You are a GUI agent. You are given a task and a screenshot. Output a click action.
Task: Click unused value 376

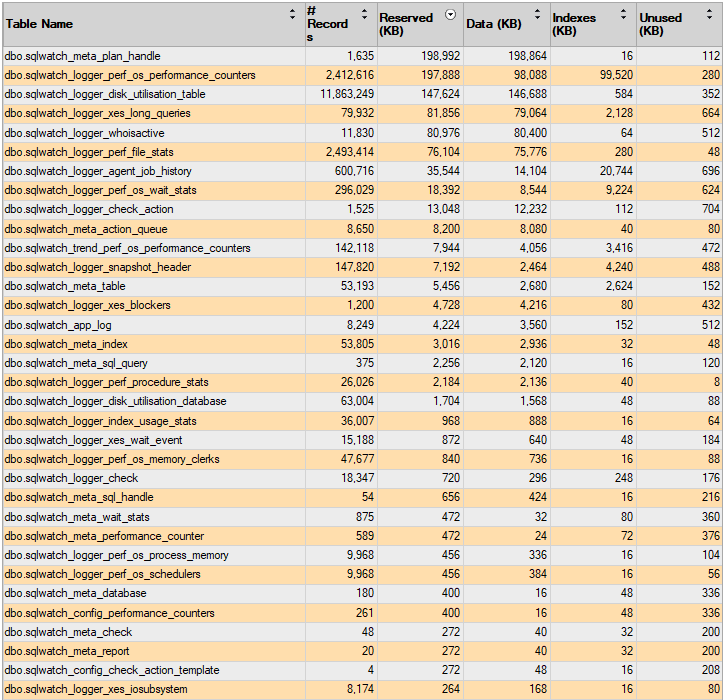pos(711,536)
